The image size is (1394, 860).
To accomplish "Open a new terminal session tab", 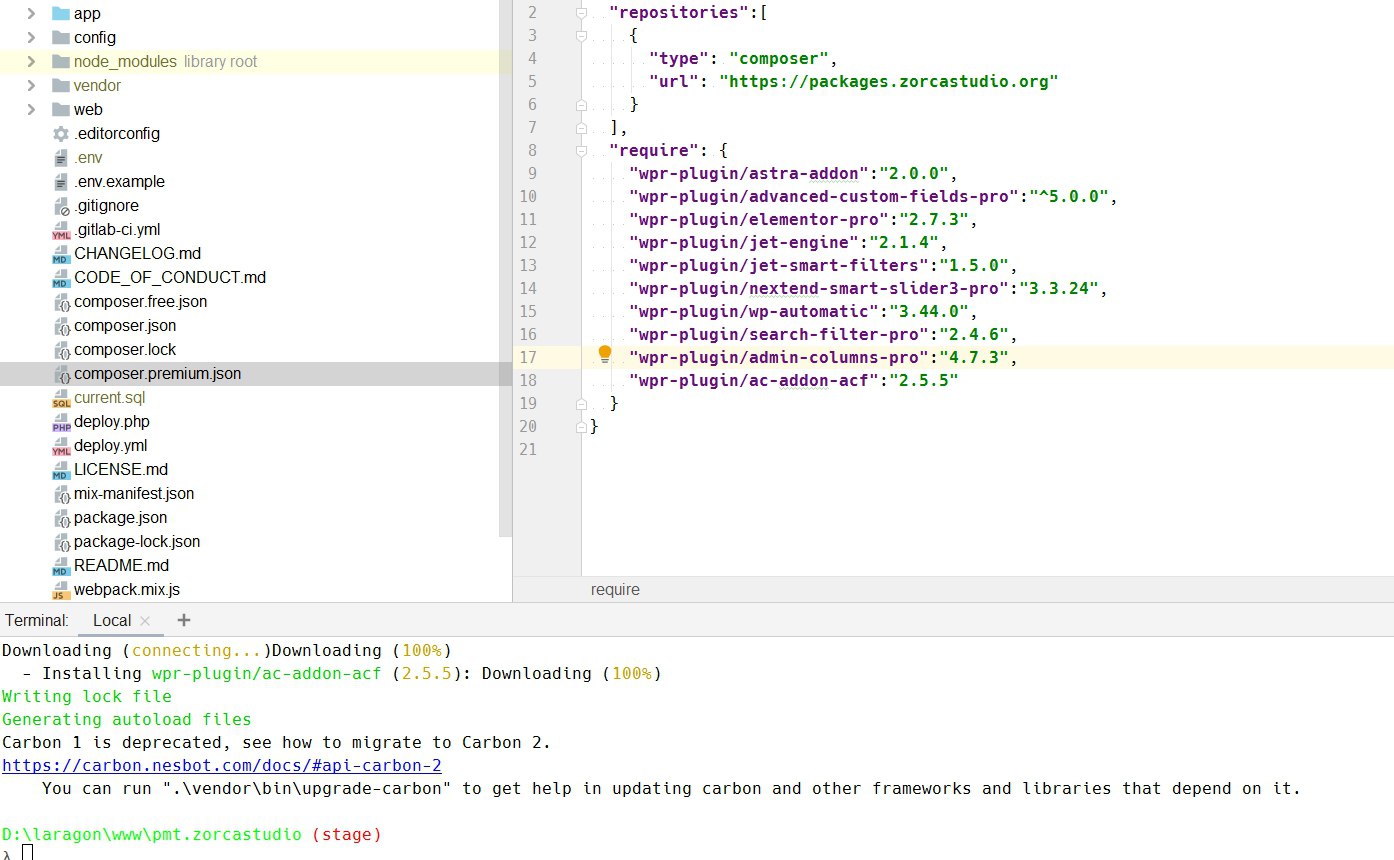I will pos(183,620).
